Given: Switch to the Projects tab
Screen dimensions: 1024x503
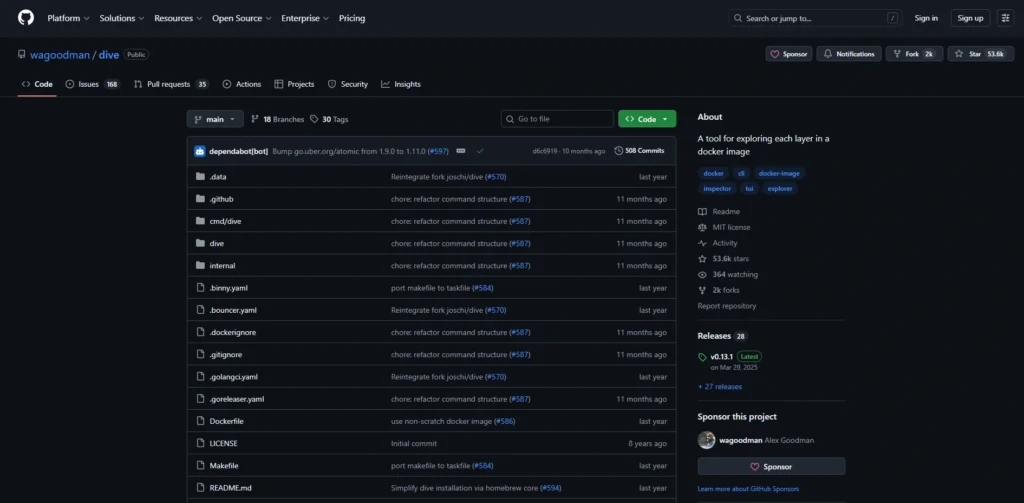Looking at the screenshot, I should tap(295, 84).
